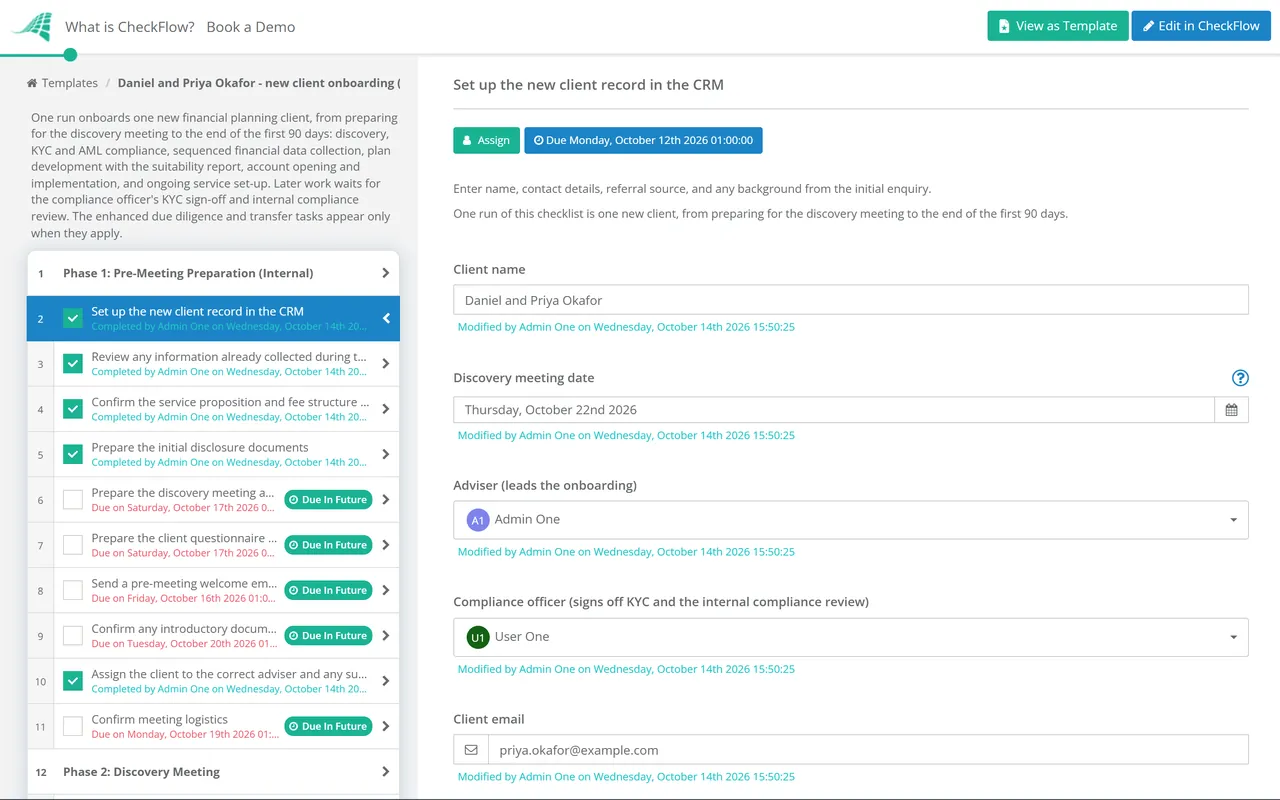This screenshot has width=1280, height=800.
Task: Open chevron for 'Prepare the initial disclosure documents'
Action: tap(386, 455)
